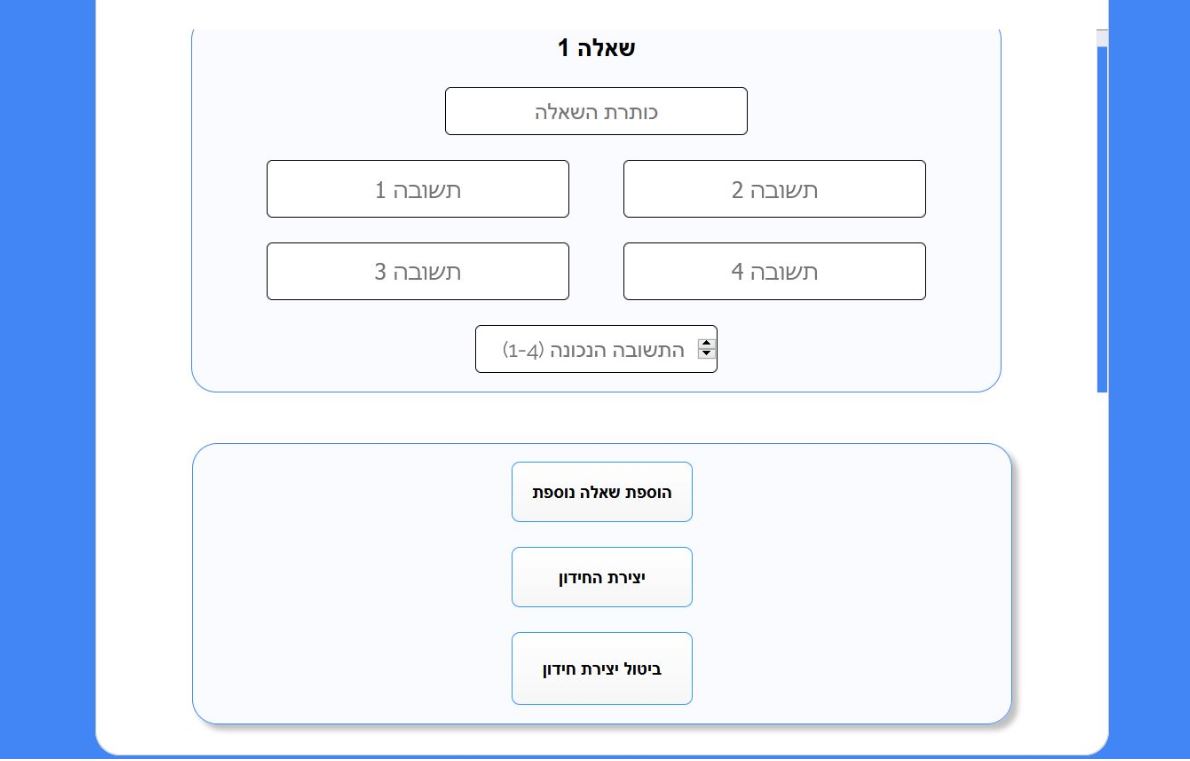Viewport: 1190px width, 761px height.
Task: Focus the תשובה 3 answer field
Action: pyautogui.click(x=417, y=271)
